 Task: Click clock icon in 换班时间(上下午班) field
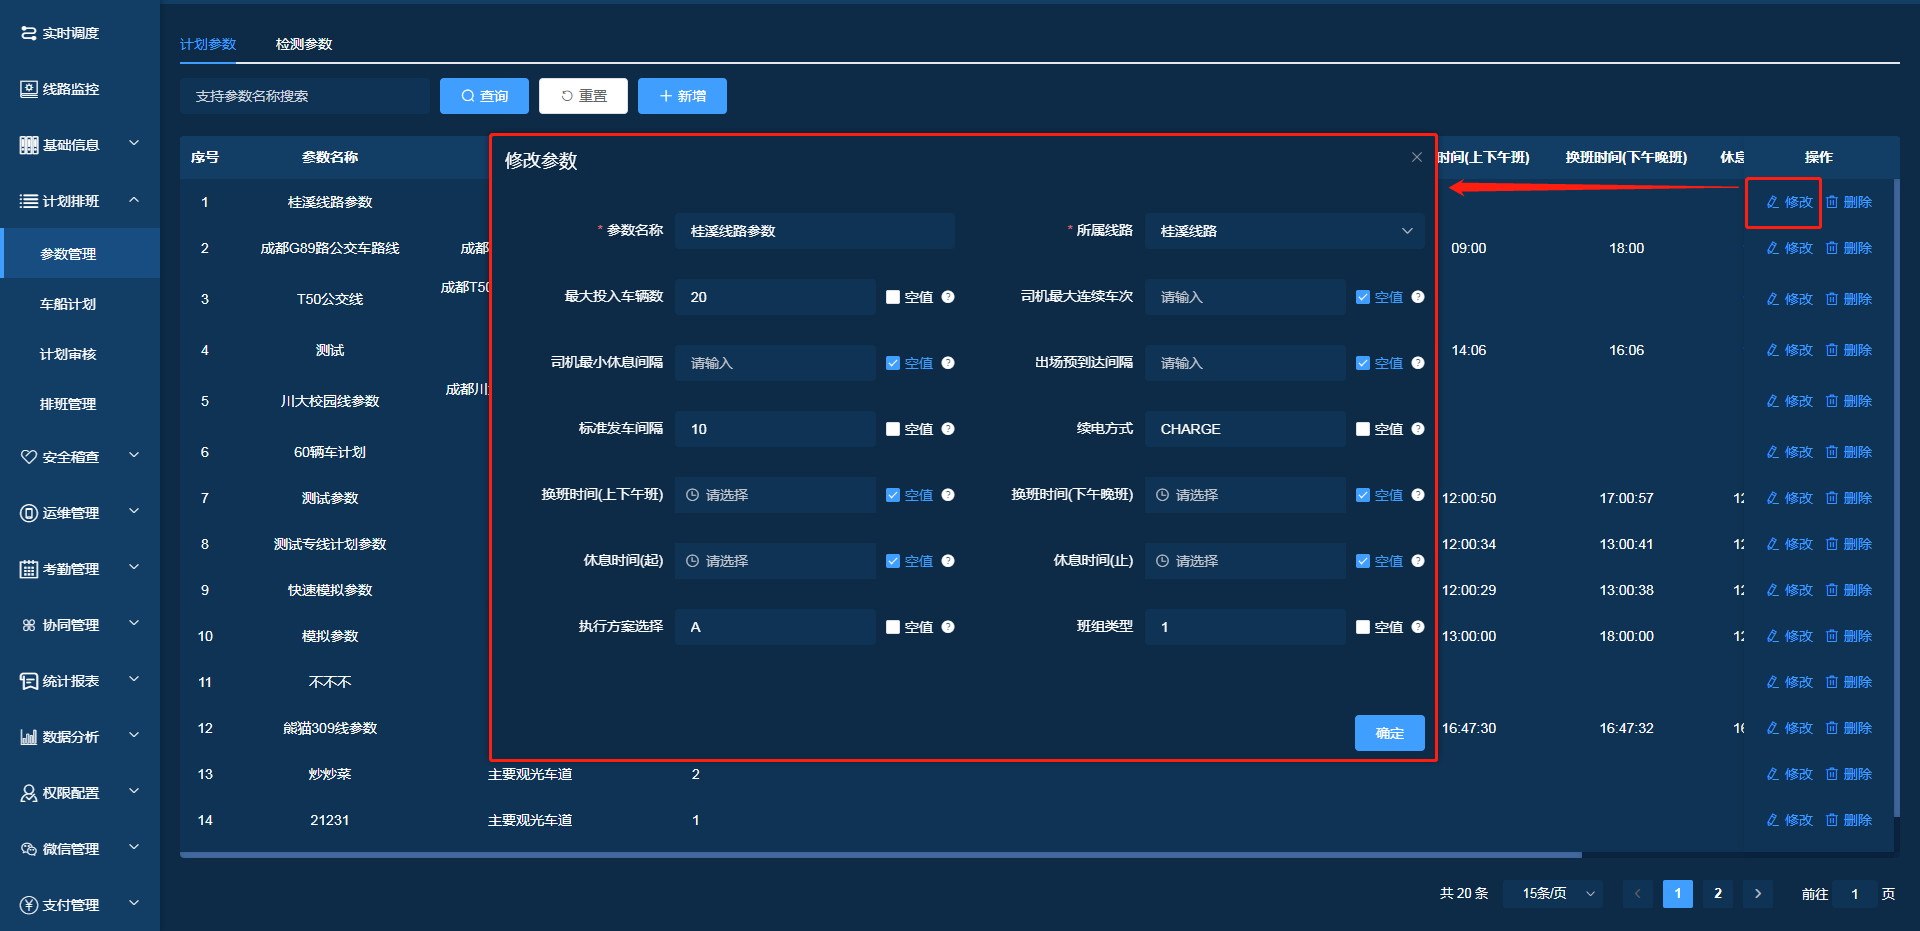point(692,495)
